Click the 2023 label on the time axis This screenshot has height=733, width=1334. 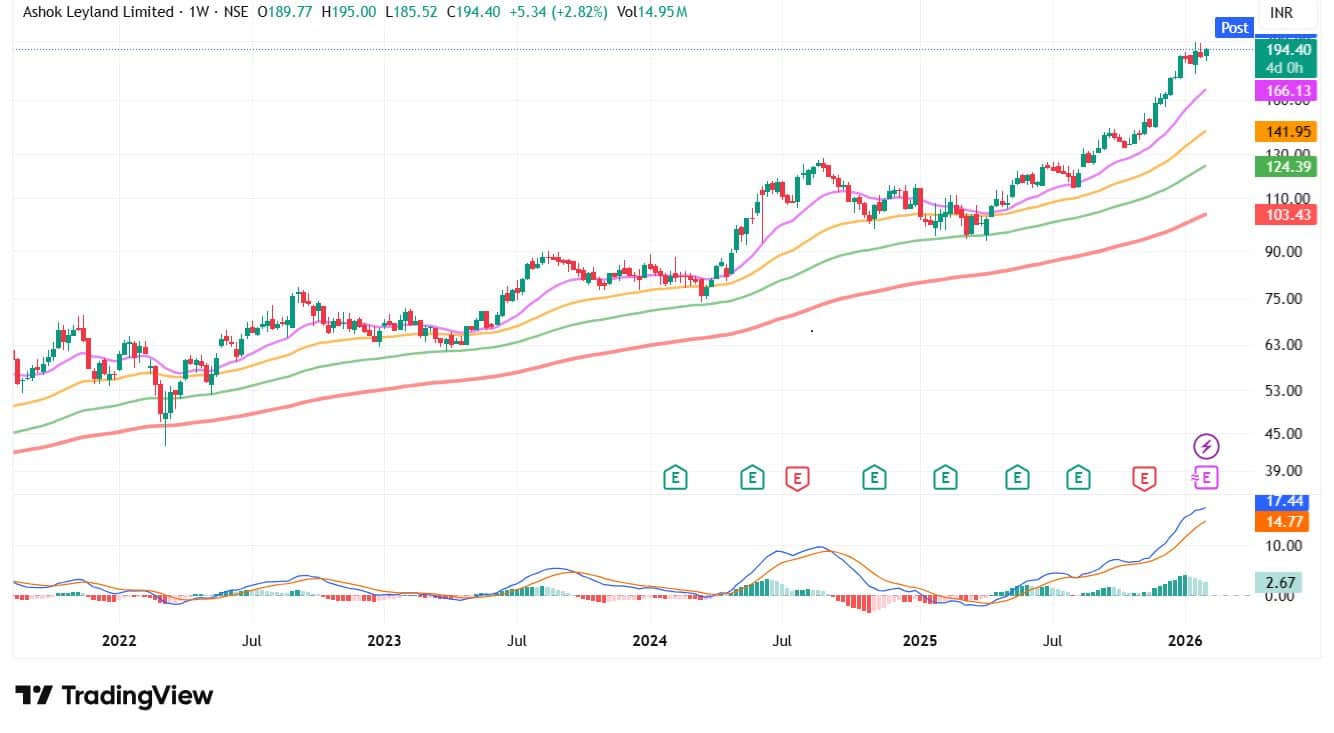384,639
